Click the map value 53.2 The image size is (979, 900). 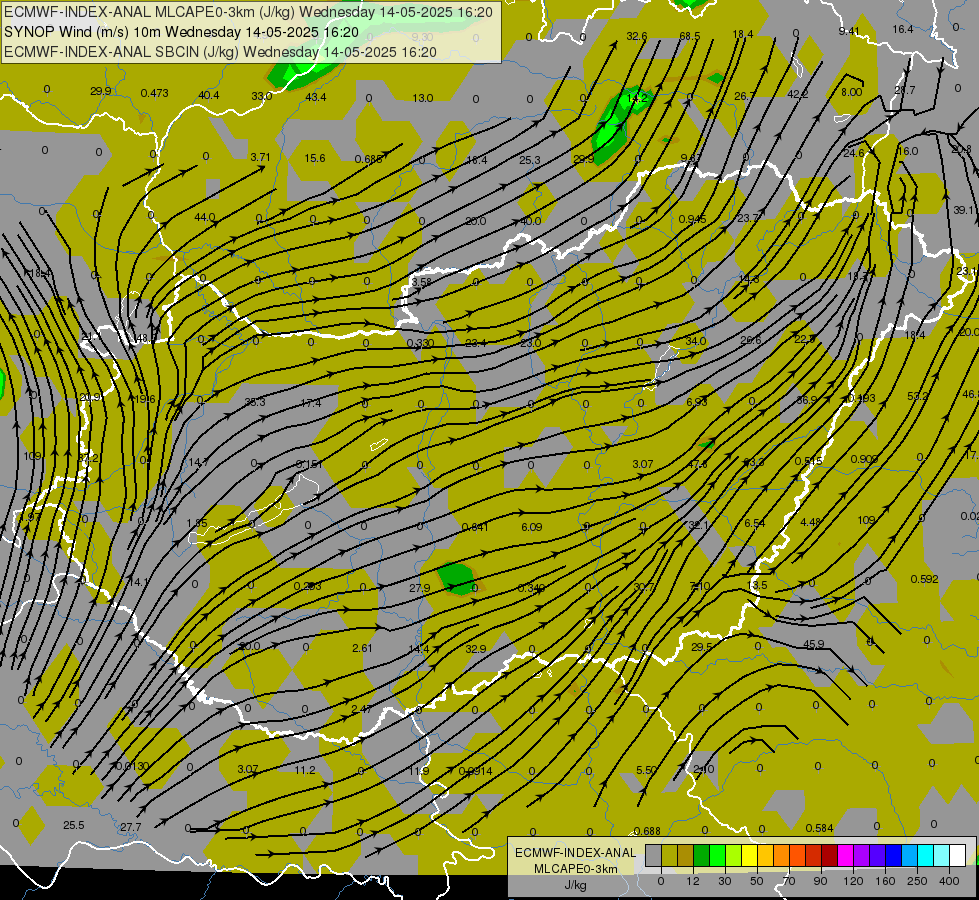click(x=918, y=396)
